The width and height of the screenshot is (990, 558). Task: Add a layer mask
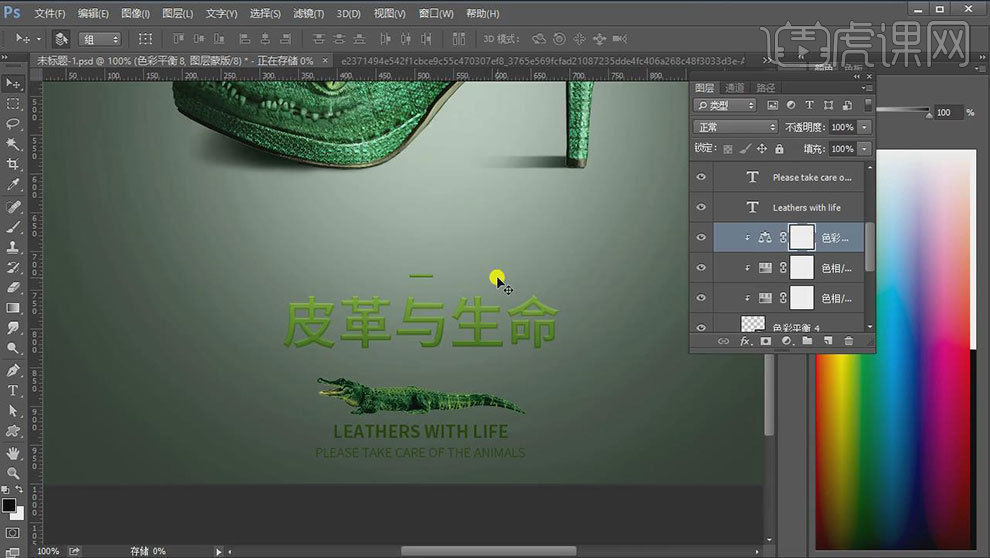tap(766, 341)
